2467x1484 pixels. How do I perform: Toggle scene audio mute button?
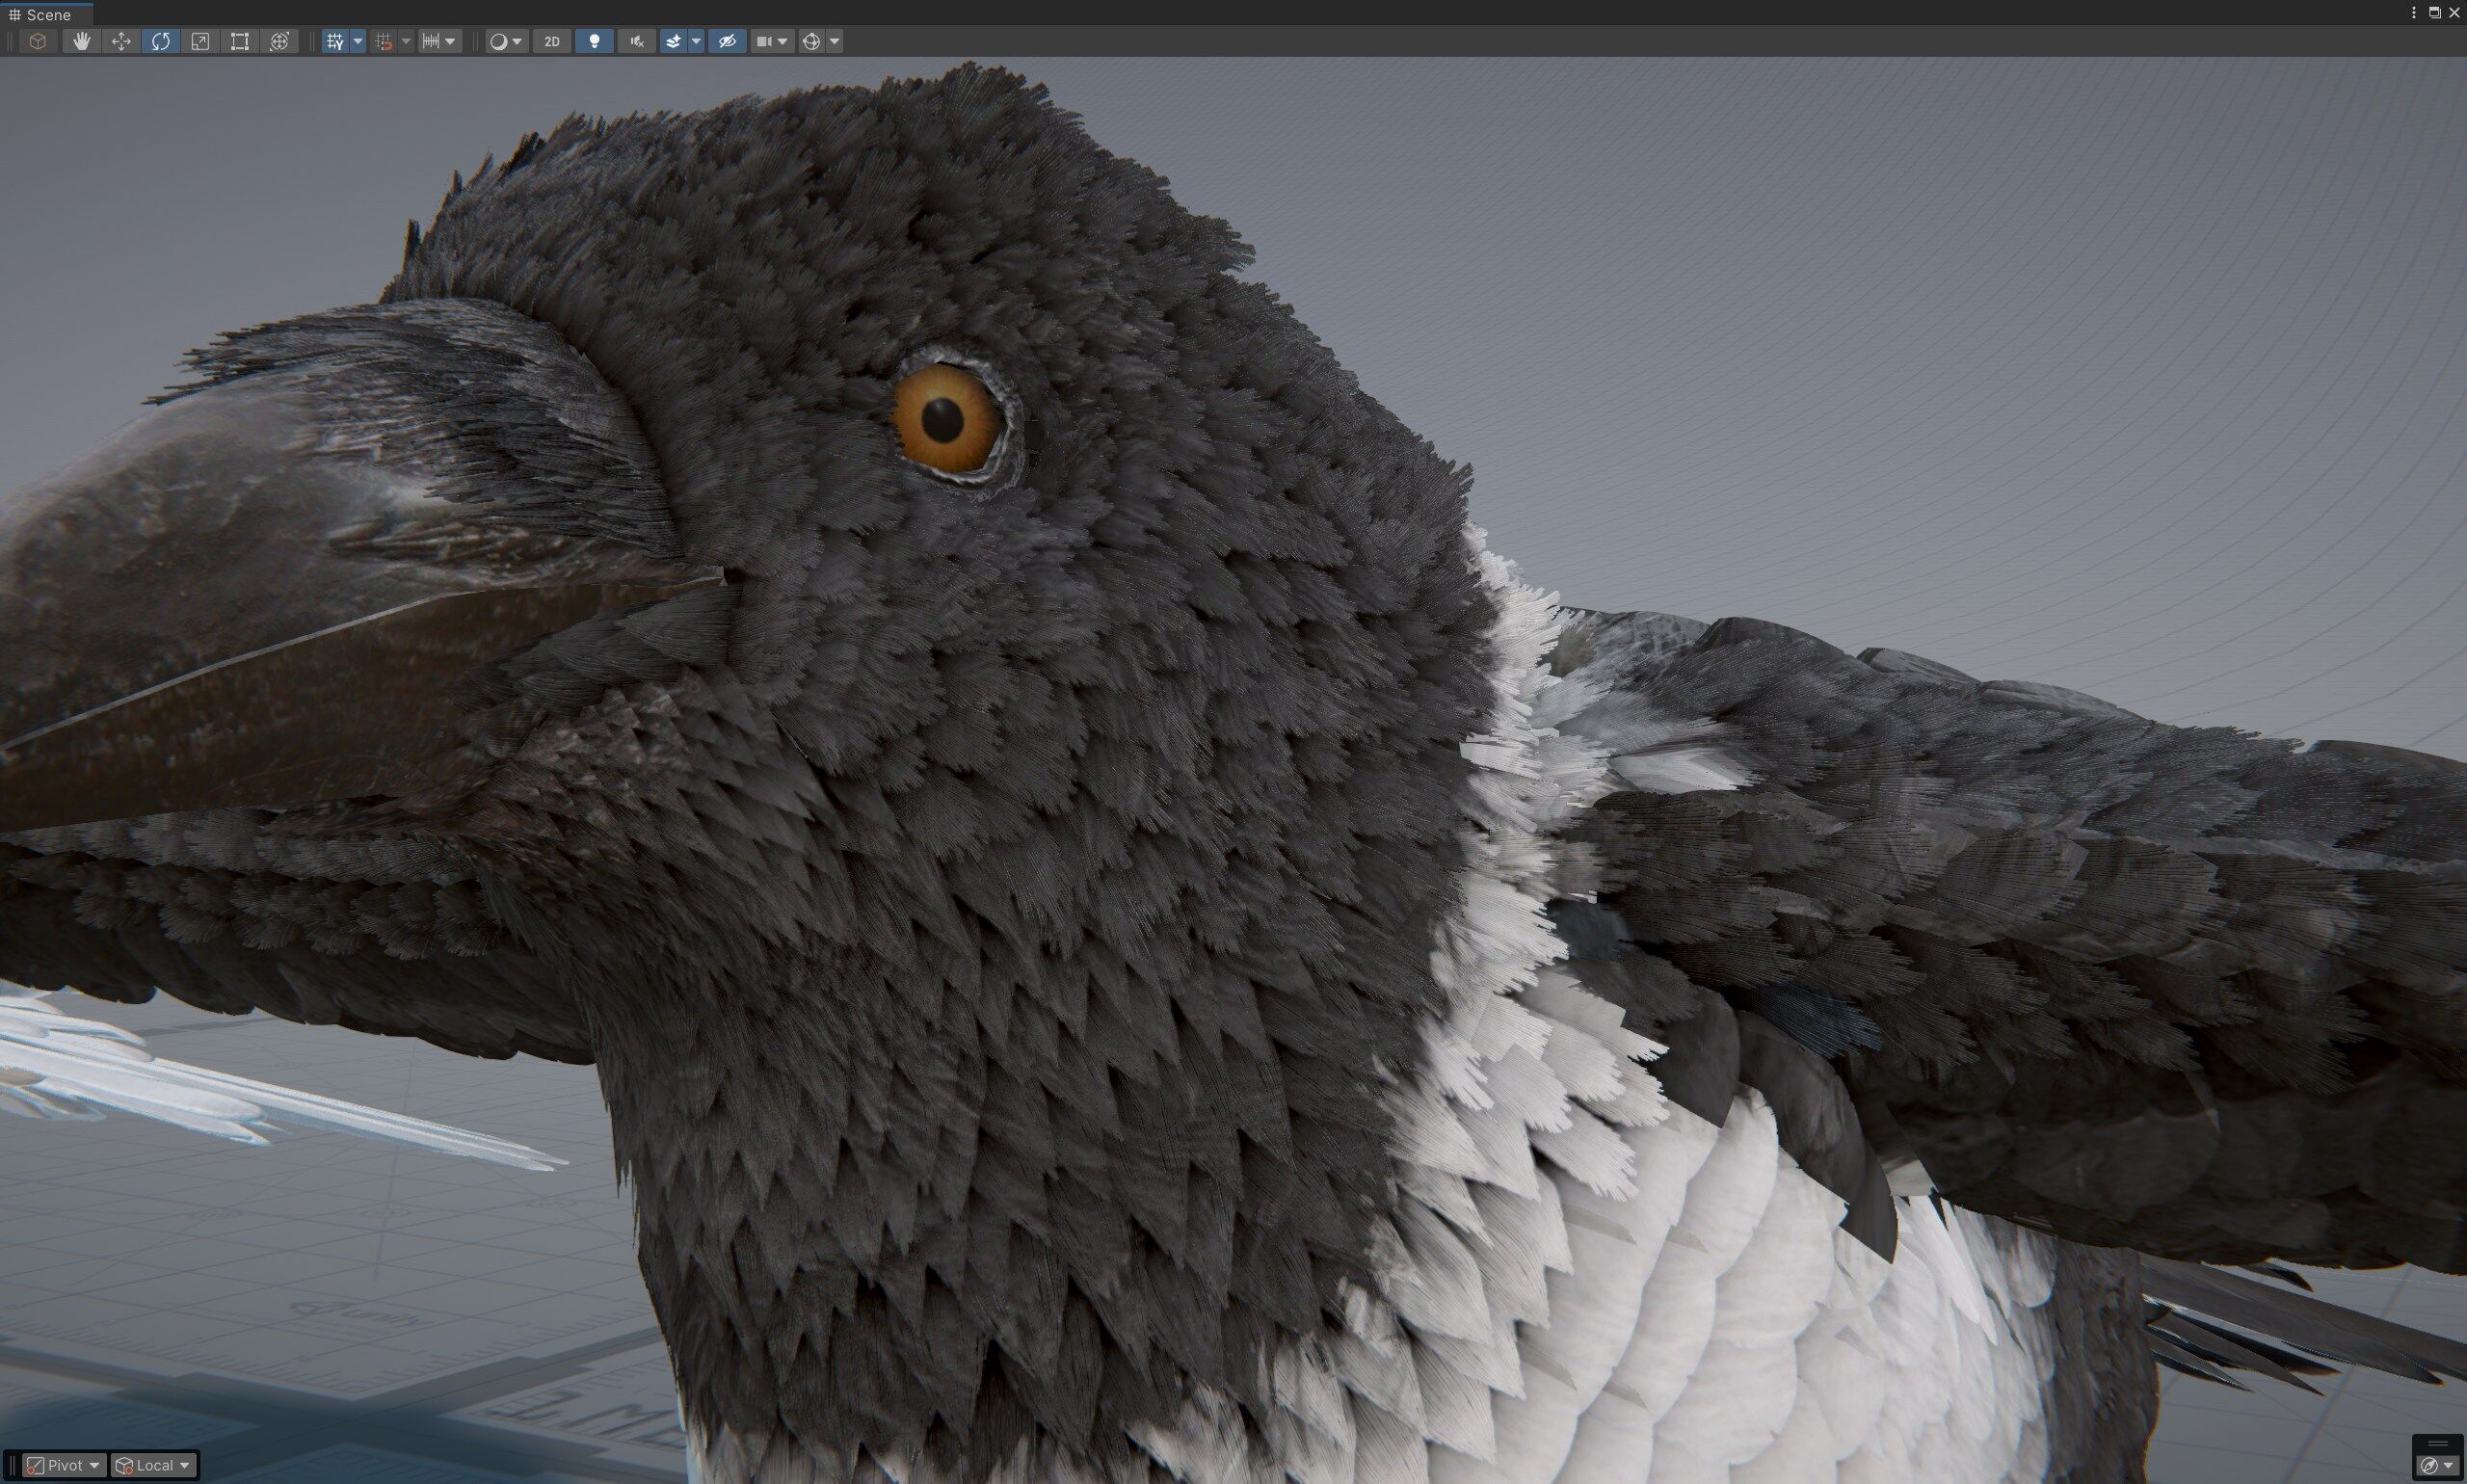coord(636,41)
